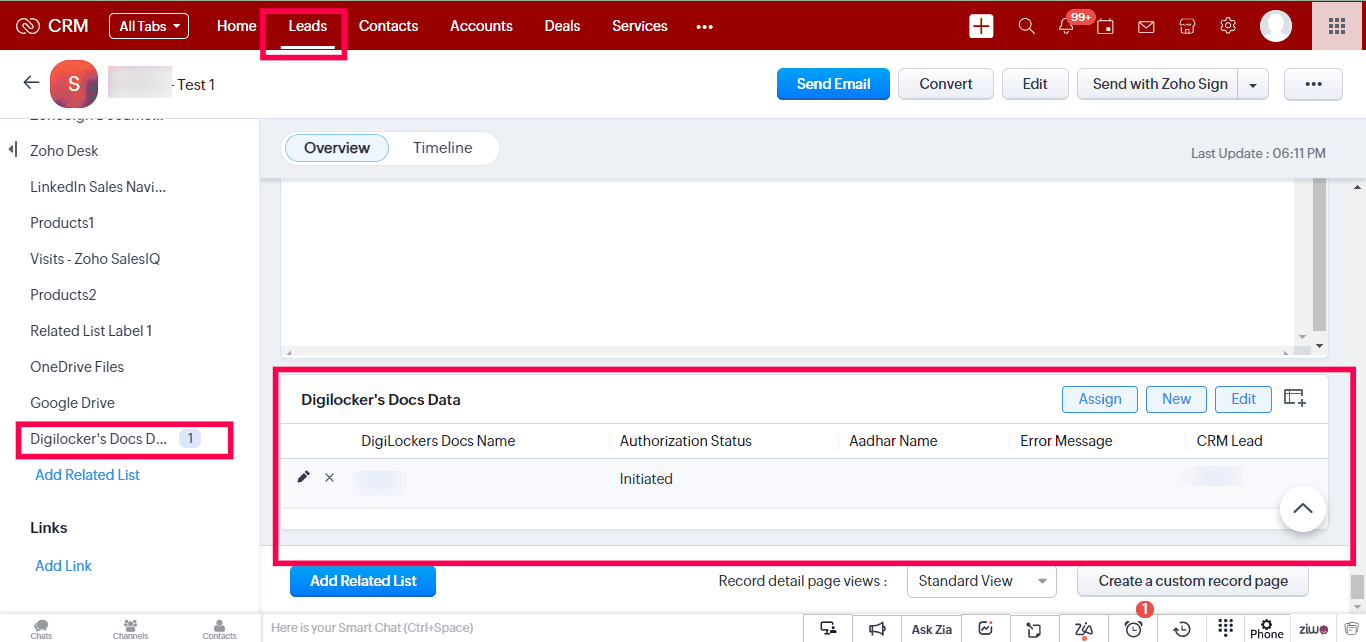Select the Overview view toggle
This screenshot has width=1366, height=642.
point(337,148)
